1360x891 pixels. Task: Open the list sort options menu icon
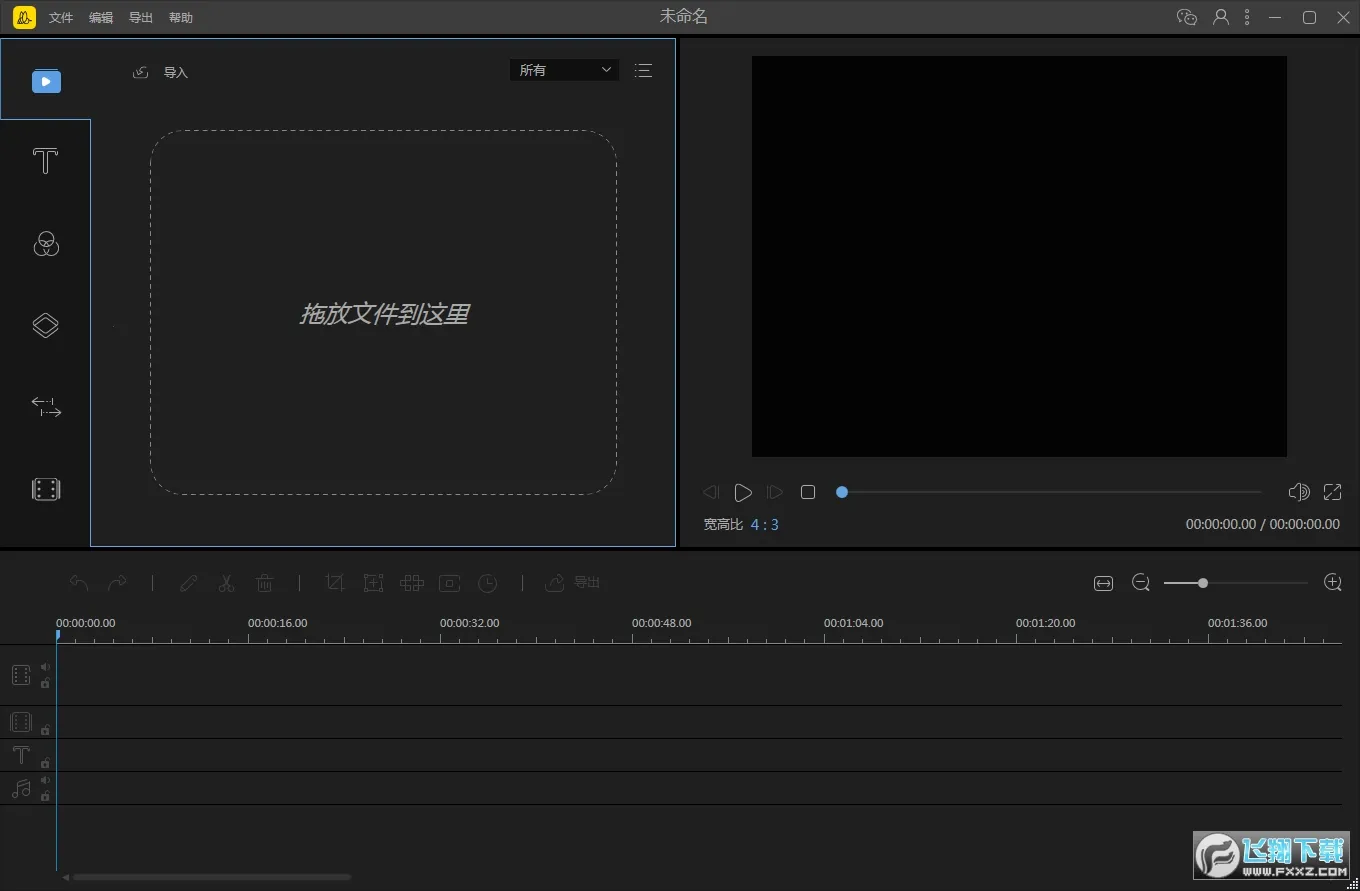pyautogui.click(x=643, y=70)
